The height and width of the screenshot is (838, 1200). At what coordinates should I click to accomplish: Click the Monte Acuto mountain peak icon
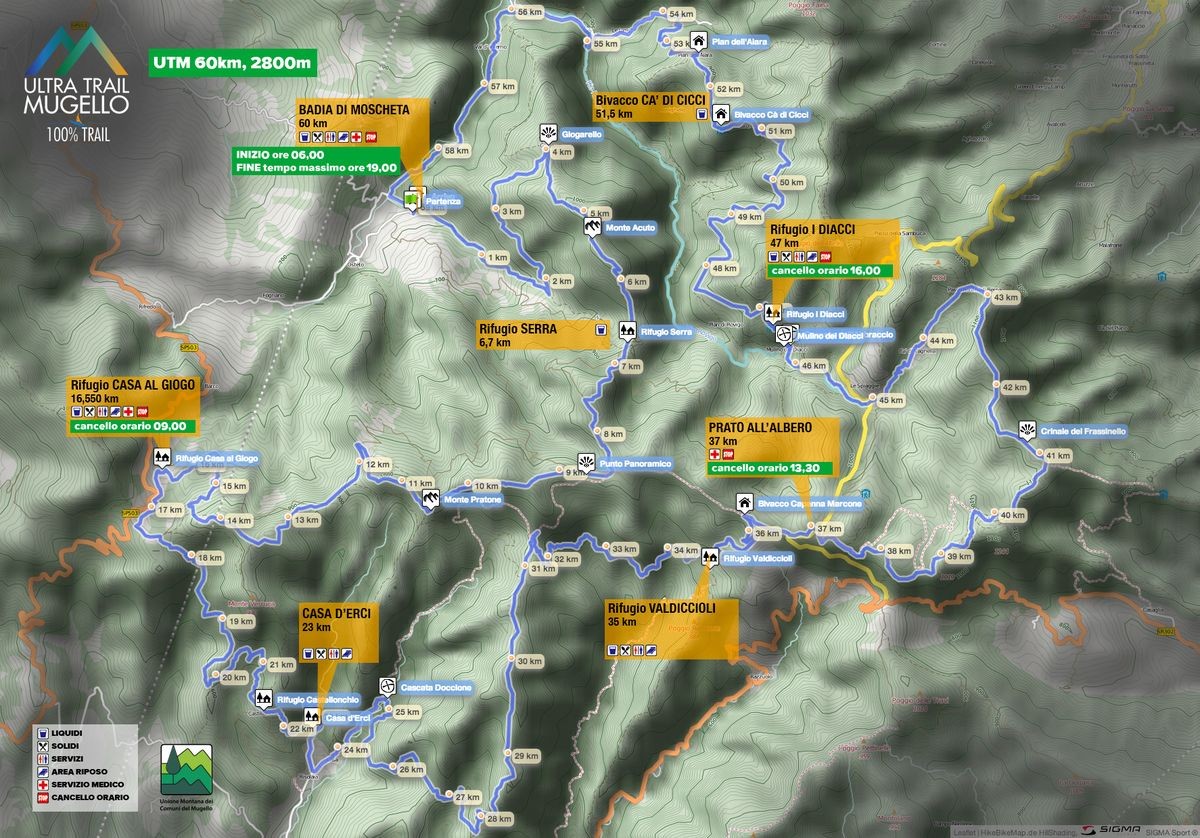[x=592, y=228]
